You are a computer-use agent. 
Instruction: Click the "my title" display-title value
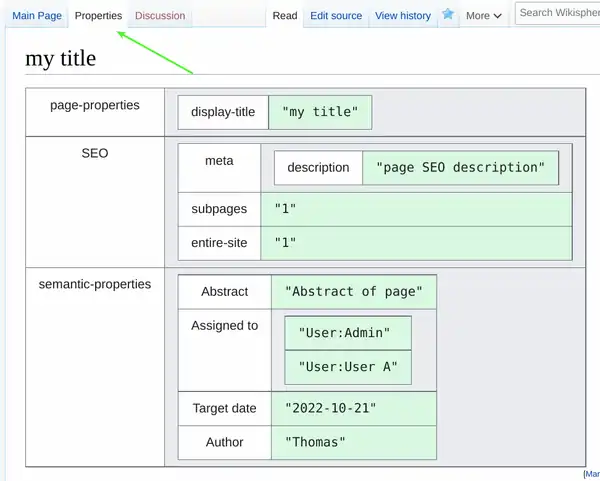tap(319, 112)
